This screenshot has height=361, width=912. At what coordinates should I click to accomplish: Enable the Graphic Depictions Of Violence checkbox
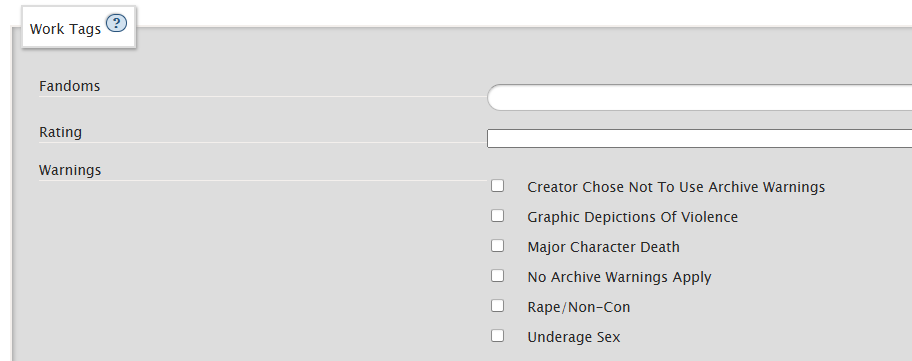pos(497,216)
